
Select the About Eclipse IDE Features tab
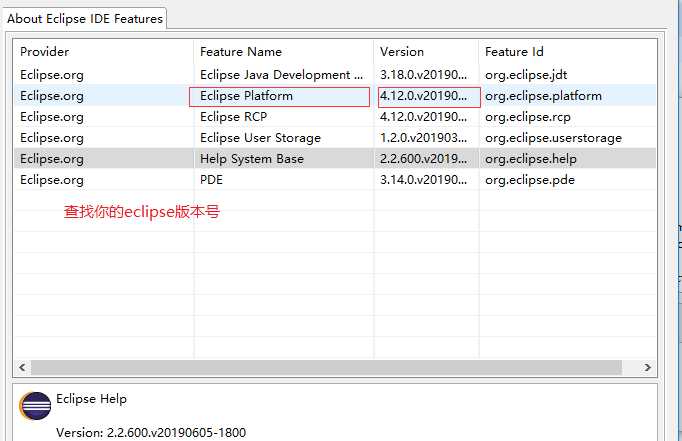click(85, 19)
